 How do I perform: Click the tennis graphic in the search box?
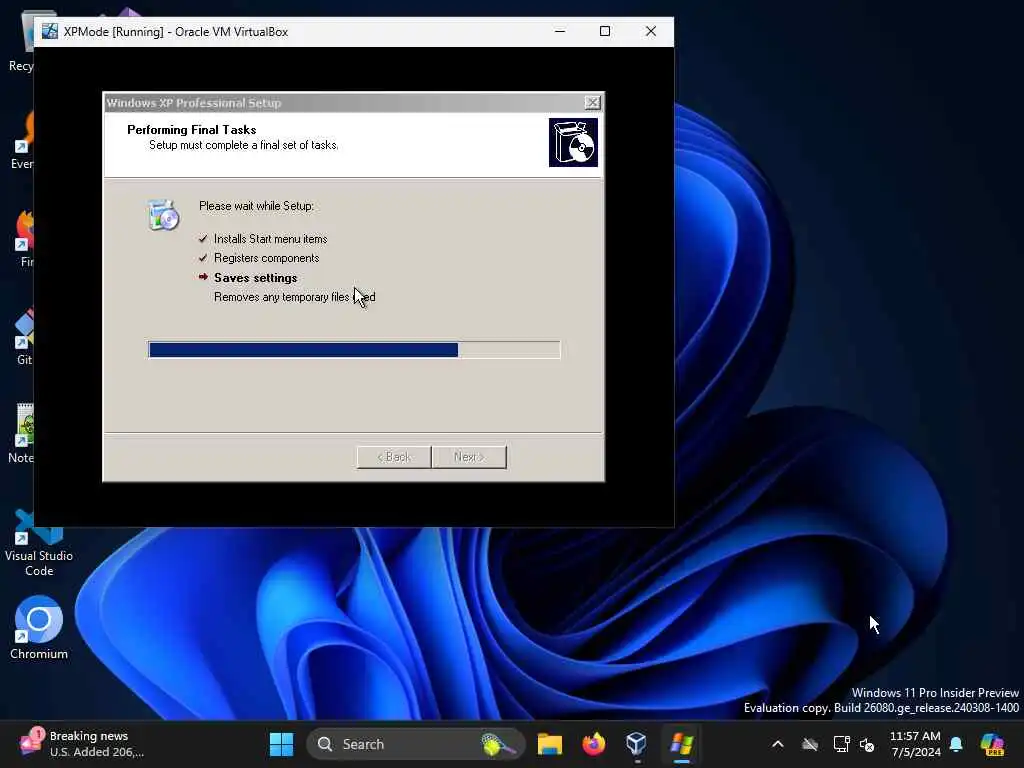pos(498,744)
